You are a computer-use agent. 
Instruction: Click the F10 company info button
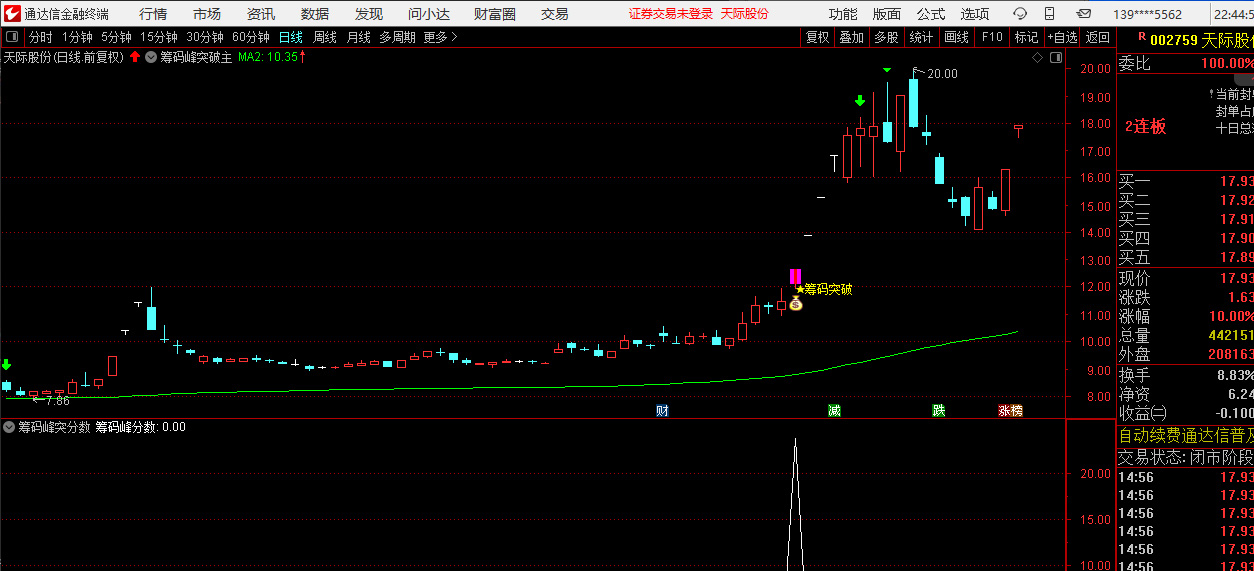click(x=992, y=37)
